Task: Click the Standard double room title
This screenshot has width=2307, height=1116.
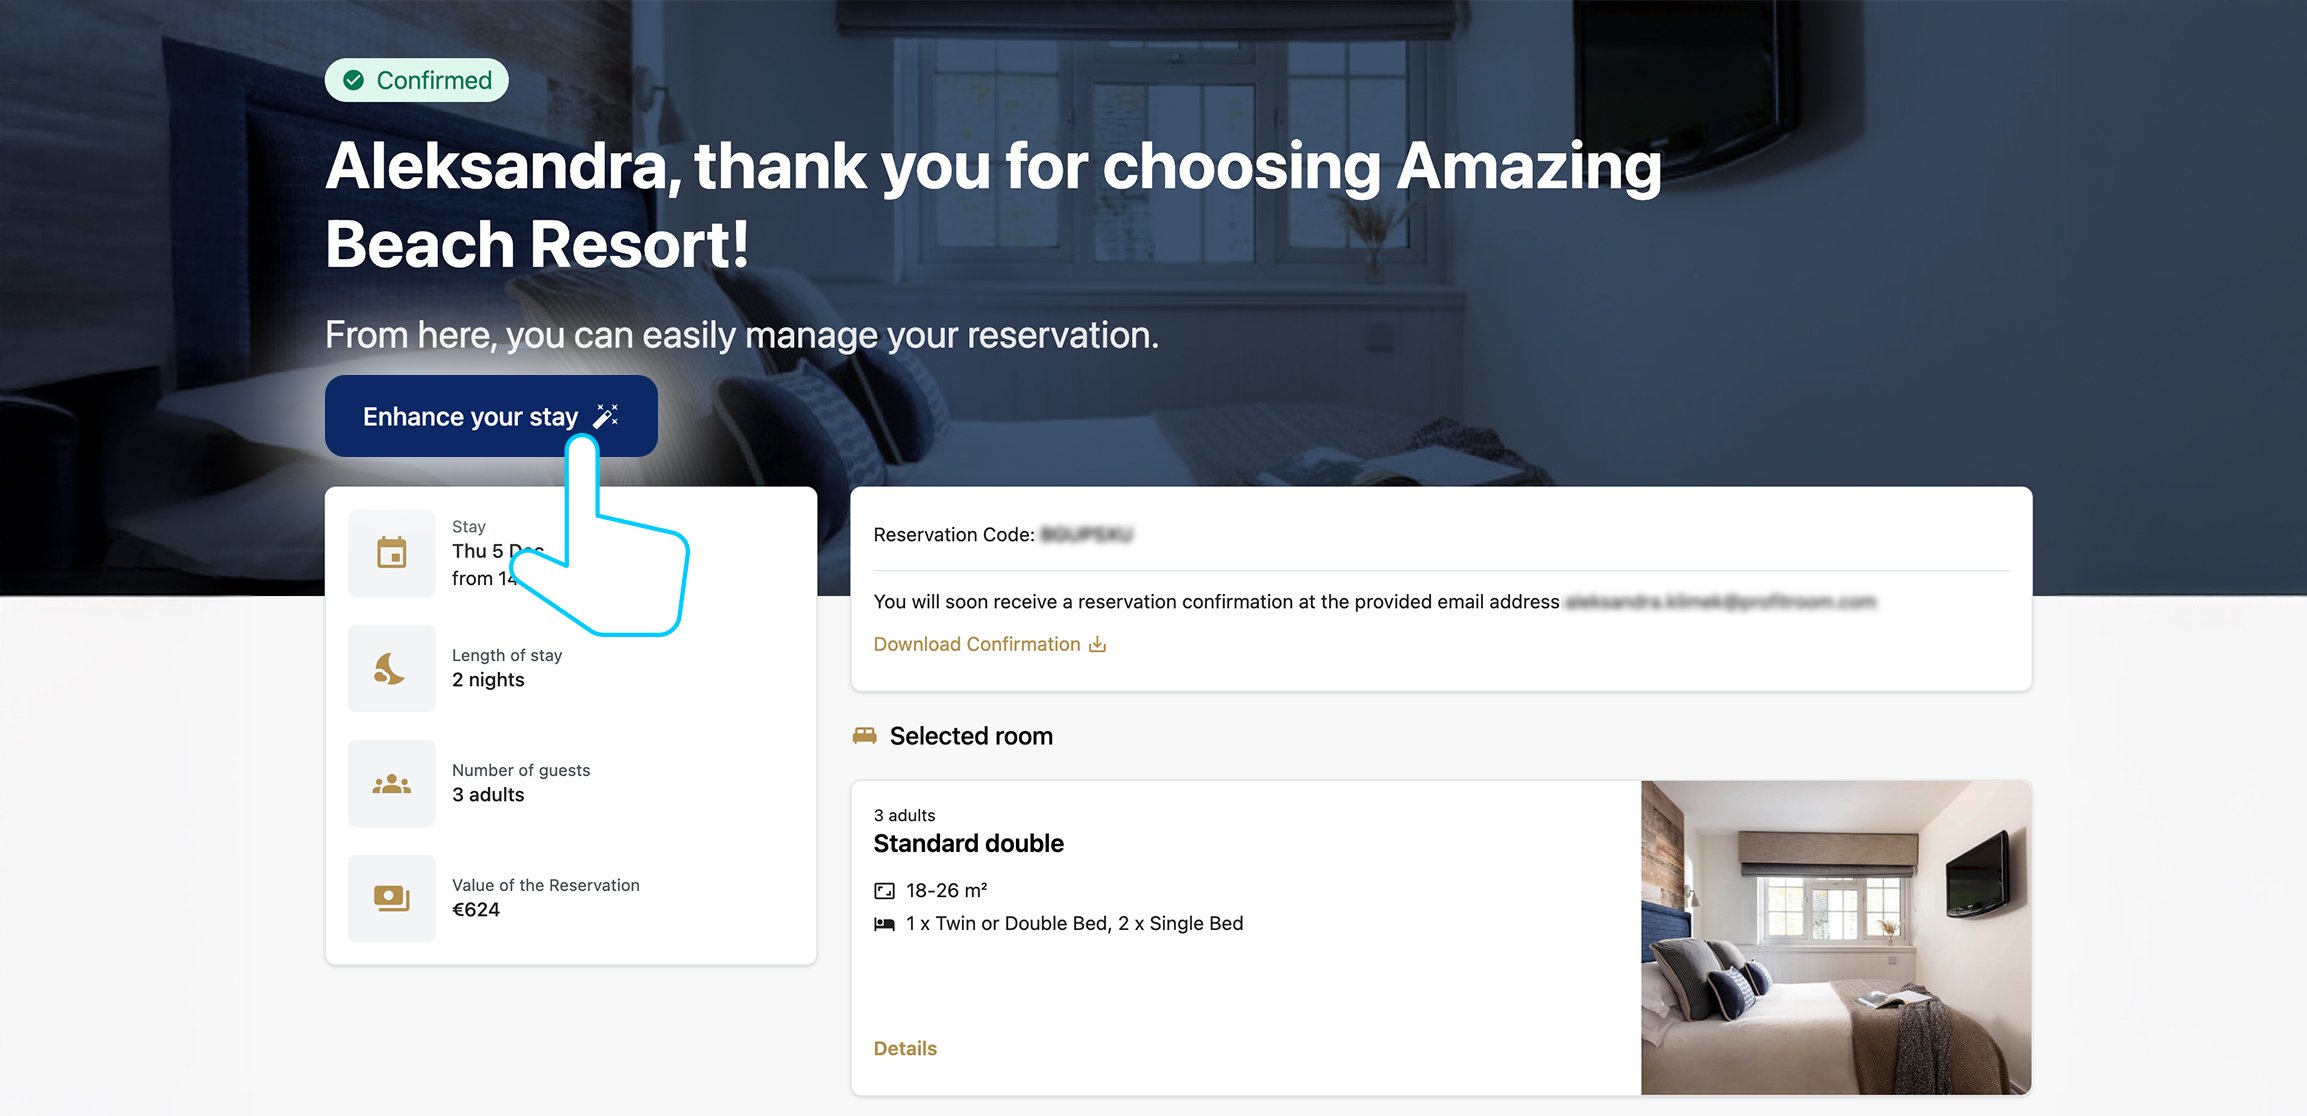Action: coord(968,843)
